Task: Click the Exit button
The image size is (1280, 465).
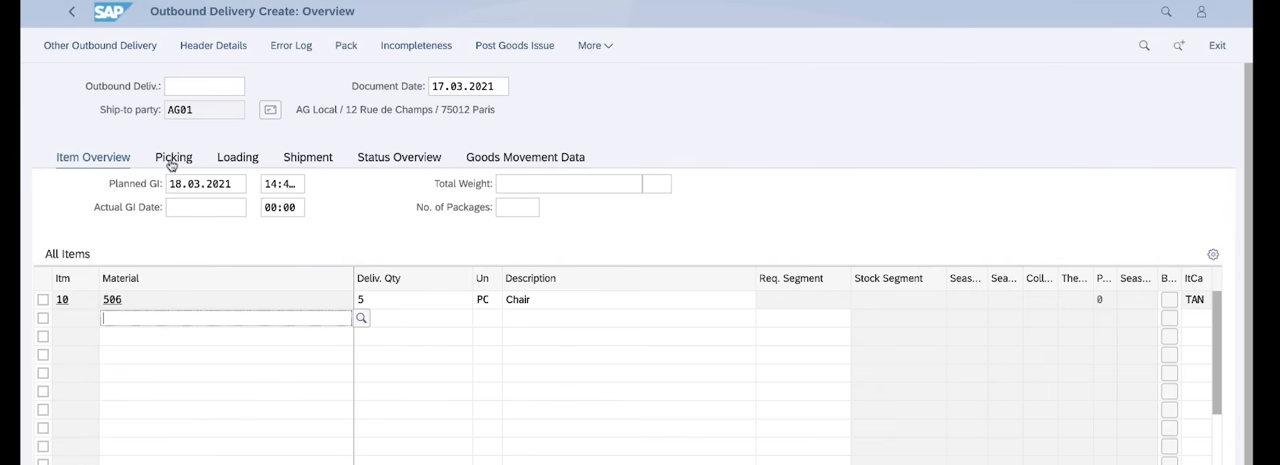Action: click(x=1217, y=46)
